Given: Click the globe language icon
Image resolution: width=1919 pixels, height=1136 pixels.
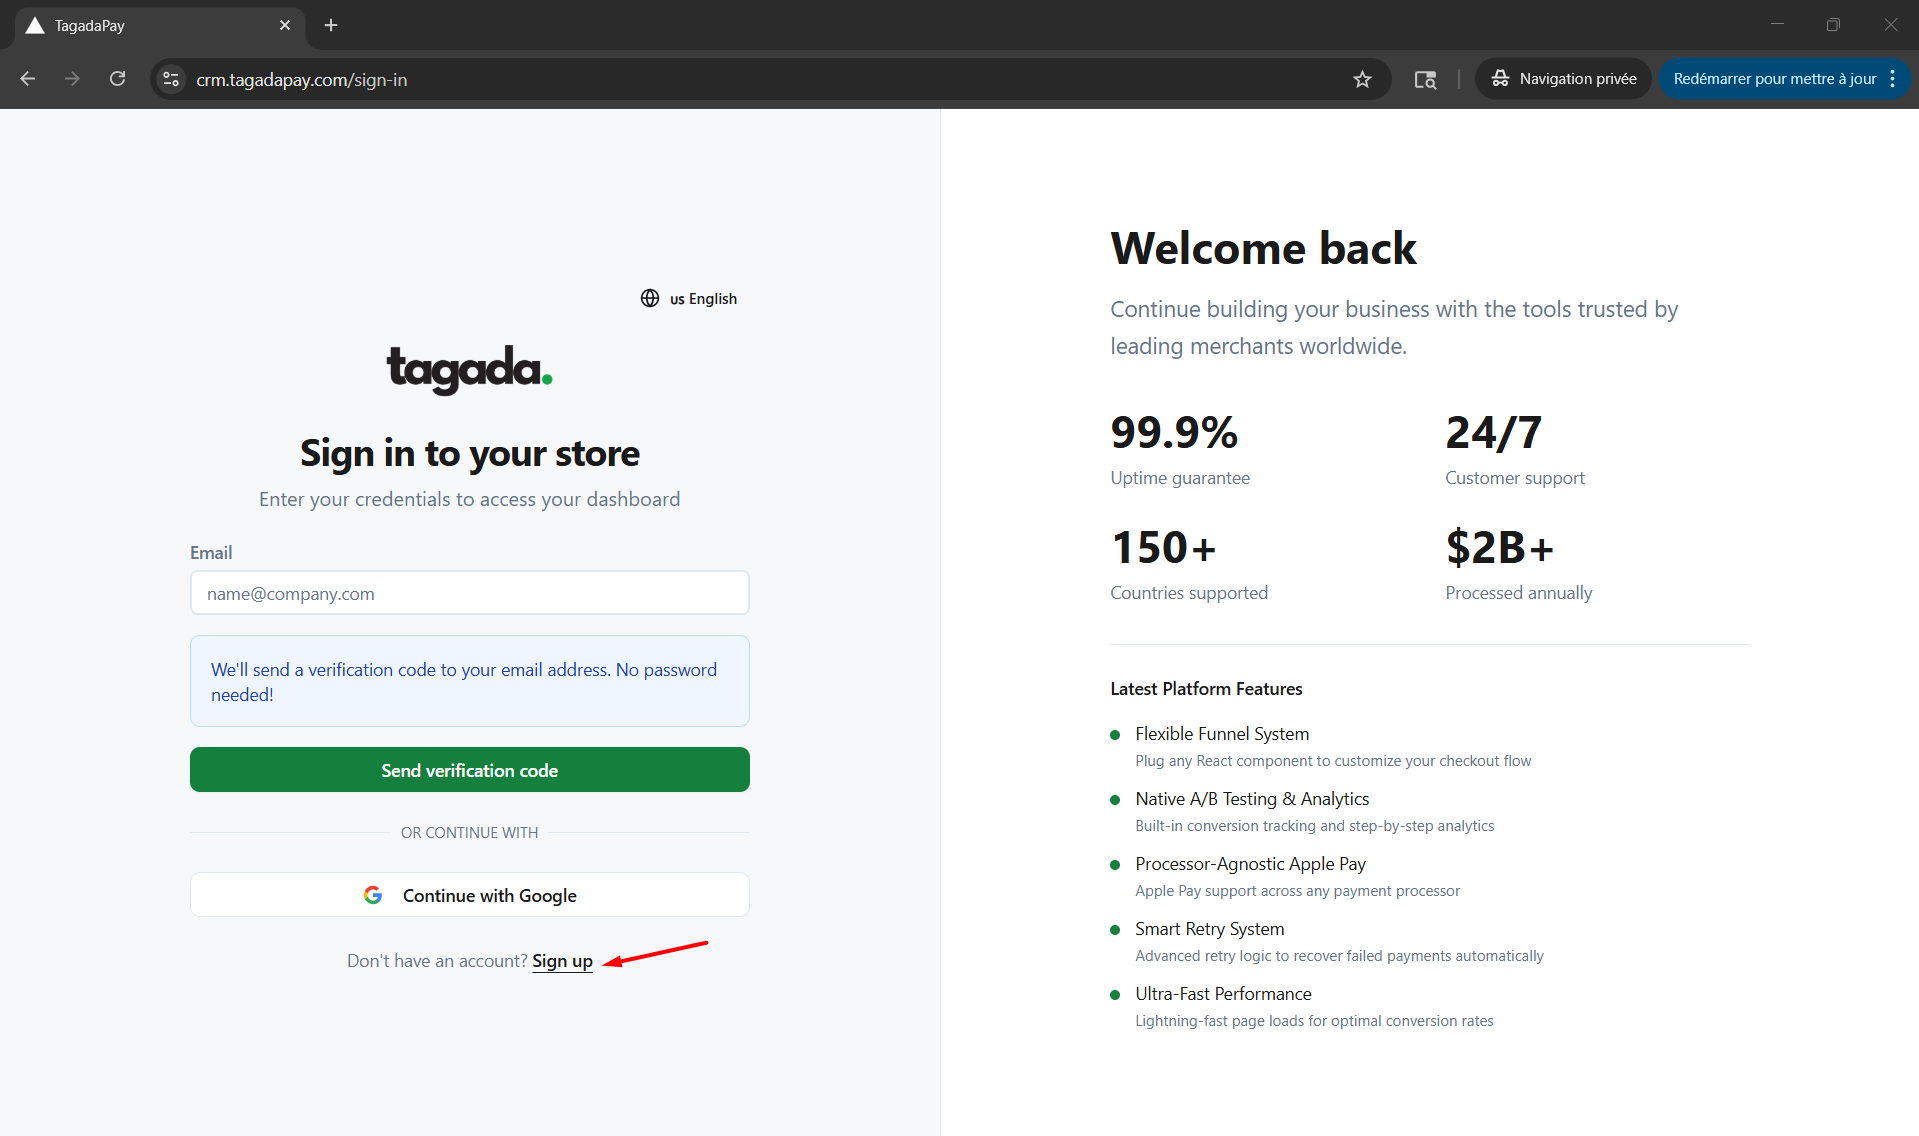Looking at the screenshot, I should pyautogui.click(x=650, y=298).
